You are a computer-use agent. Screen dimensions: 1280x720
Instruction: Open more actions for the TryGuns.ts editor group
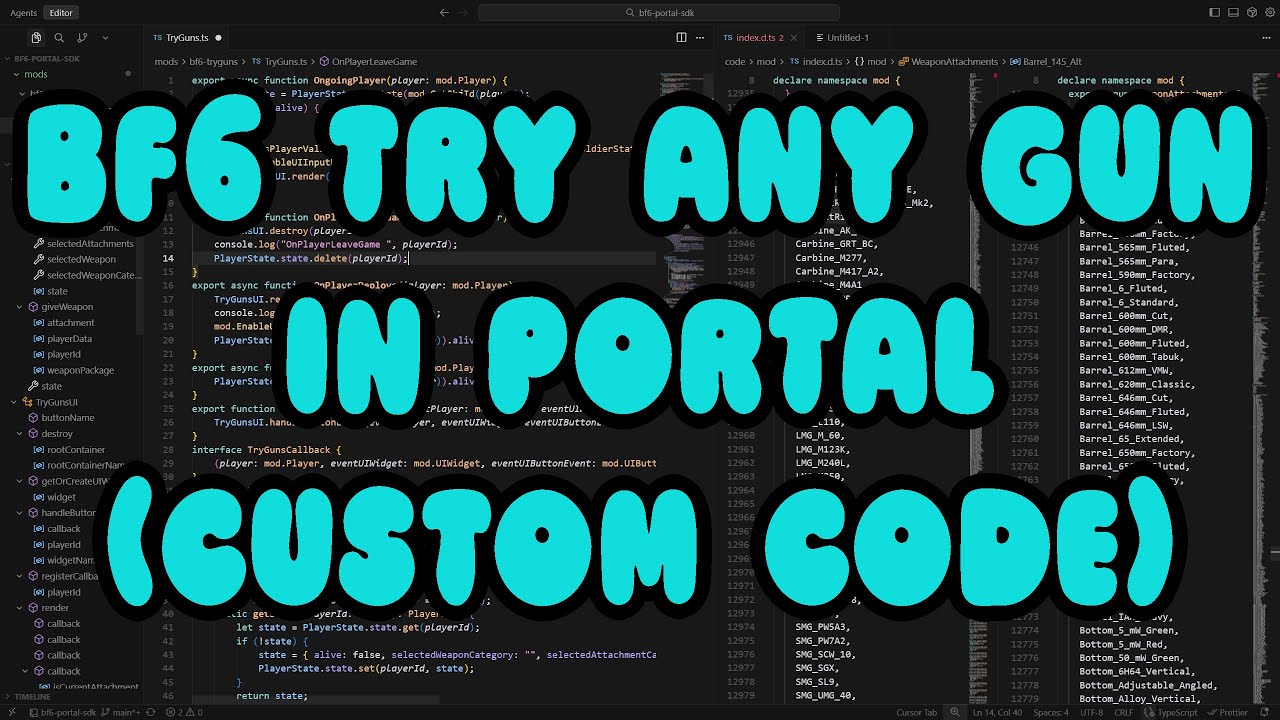[x=701, y=38]
